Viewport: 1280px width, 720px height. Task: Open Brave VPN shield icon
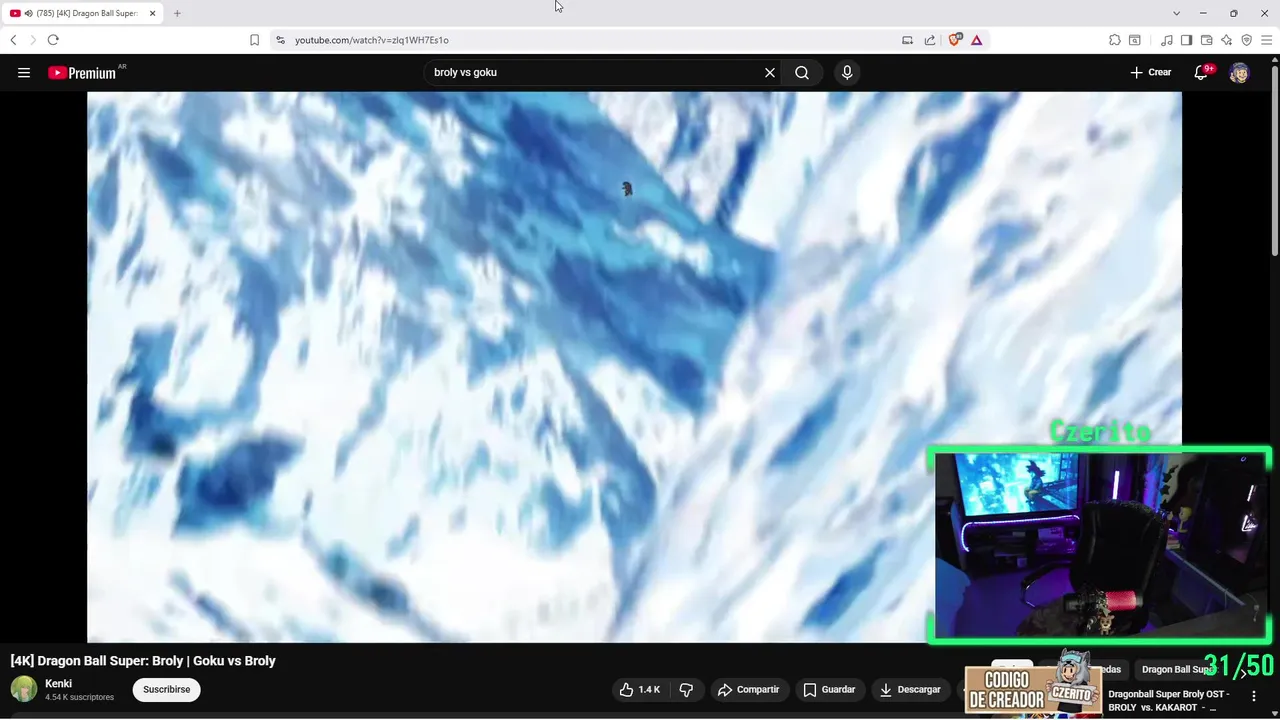[x=1246, y=40]
